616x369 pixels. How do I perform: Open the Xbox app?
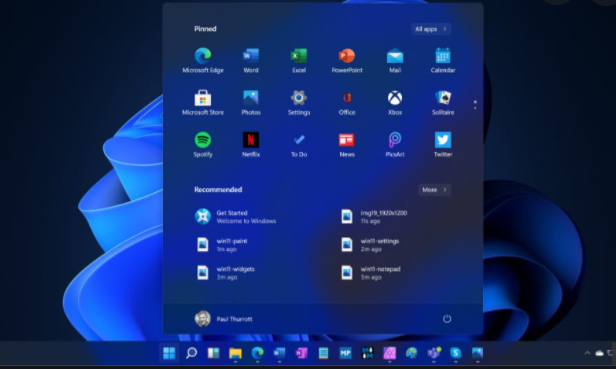click(395, 103)
